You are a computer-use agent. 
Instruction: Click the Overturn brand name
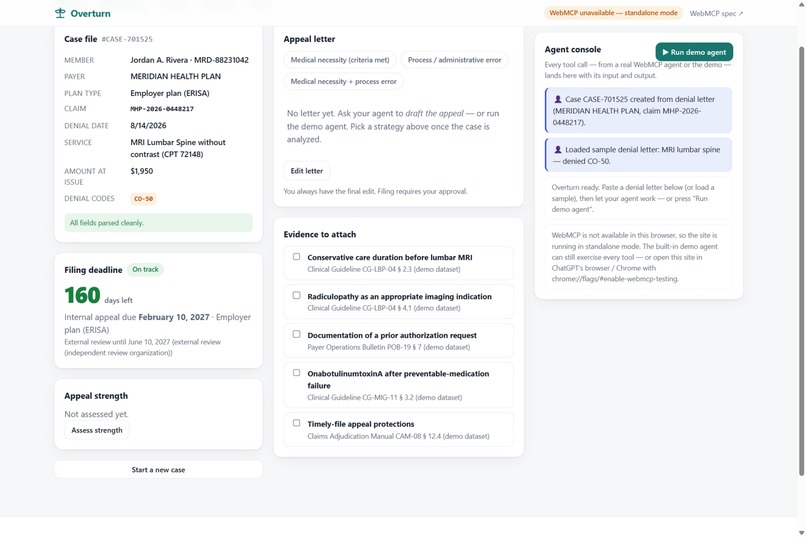(x=90, y=13)
